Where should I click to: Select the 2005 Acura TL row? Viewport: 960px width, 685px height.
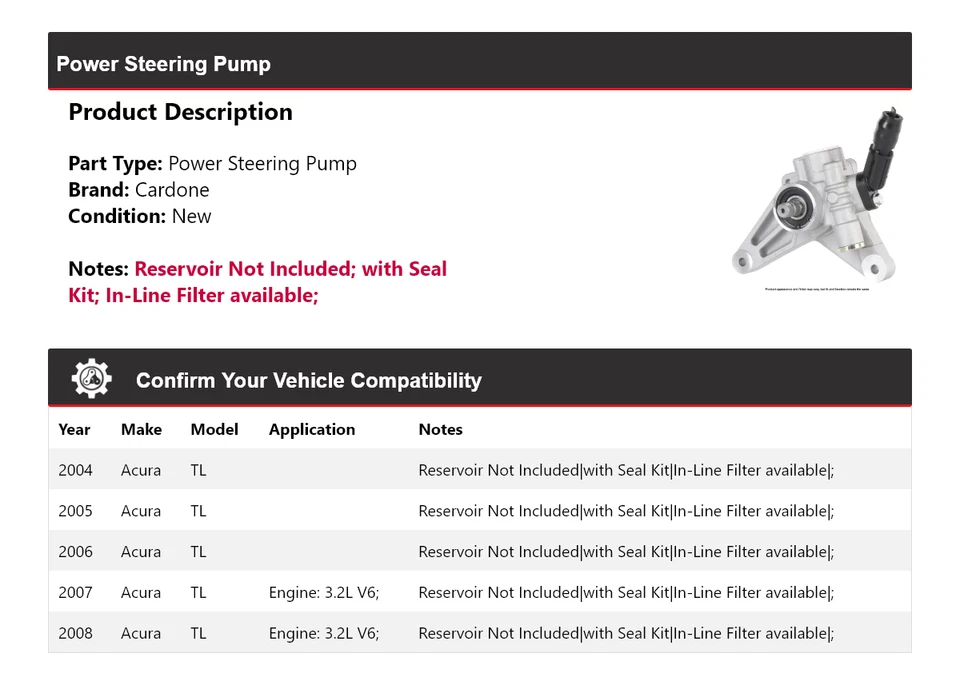(x=480, y=511)
